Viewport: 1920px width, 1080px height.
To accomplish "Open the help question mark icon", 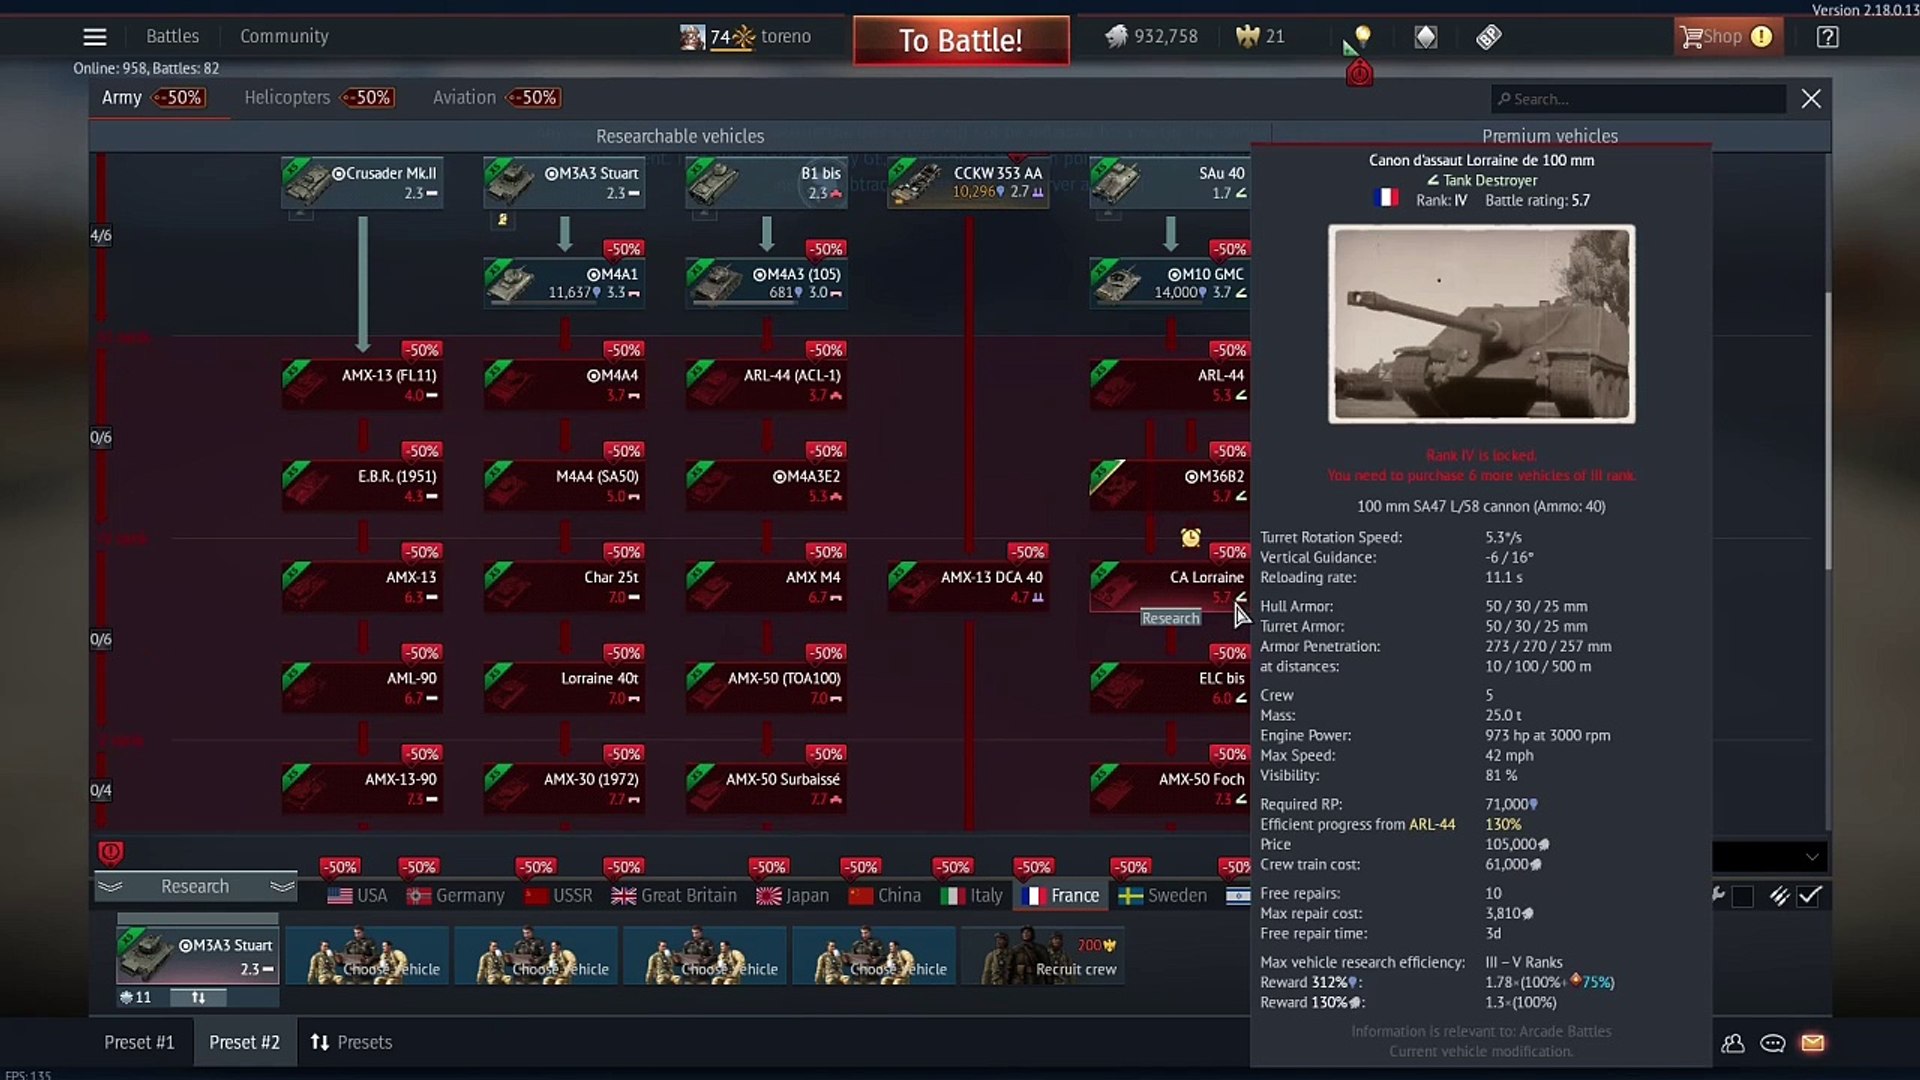I will (1827, 37).
